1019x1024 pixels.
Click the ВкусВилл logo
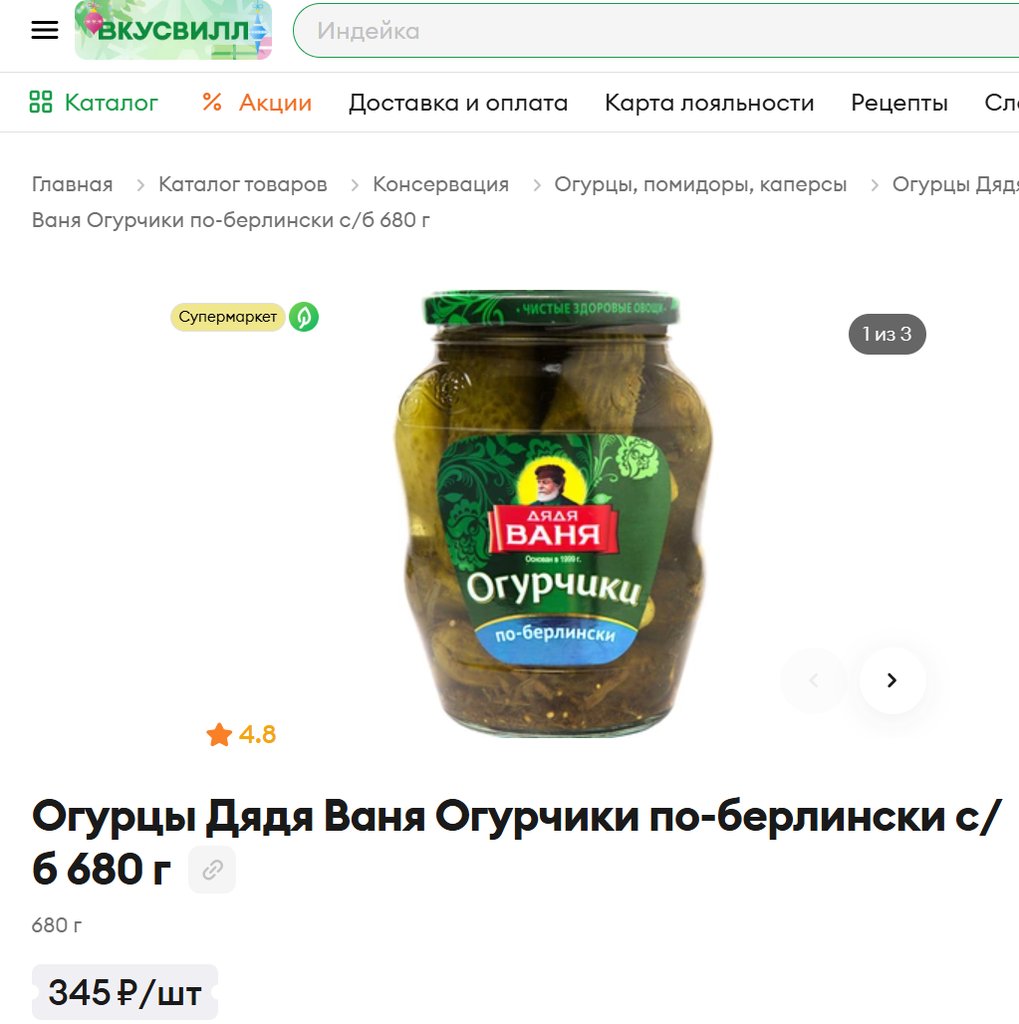(x=173, y=30)
